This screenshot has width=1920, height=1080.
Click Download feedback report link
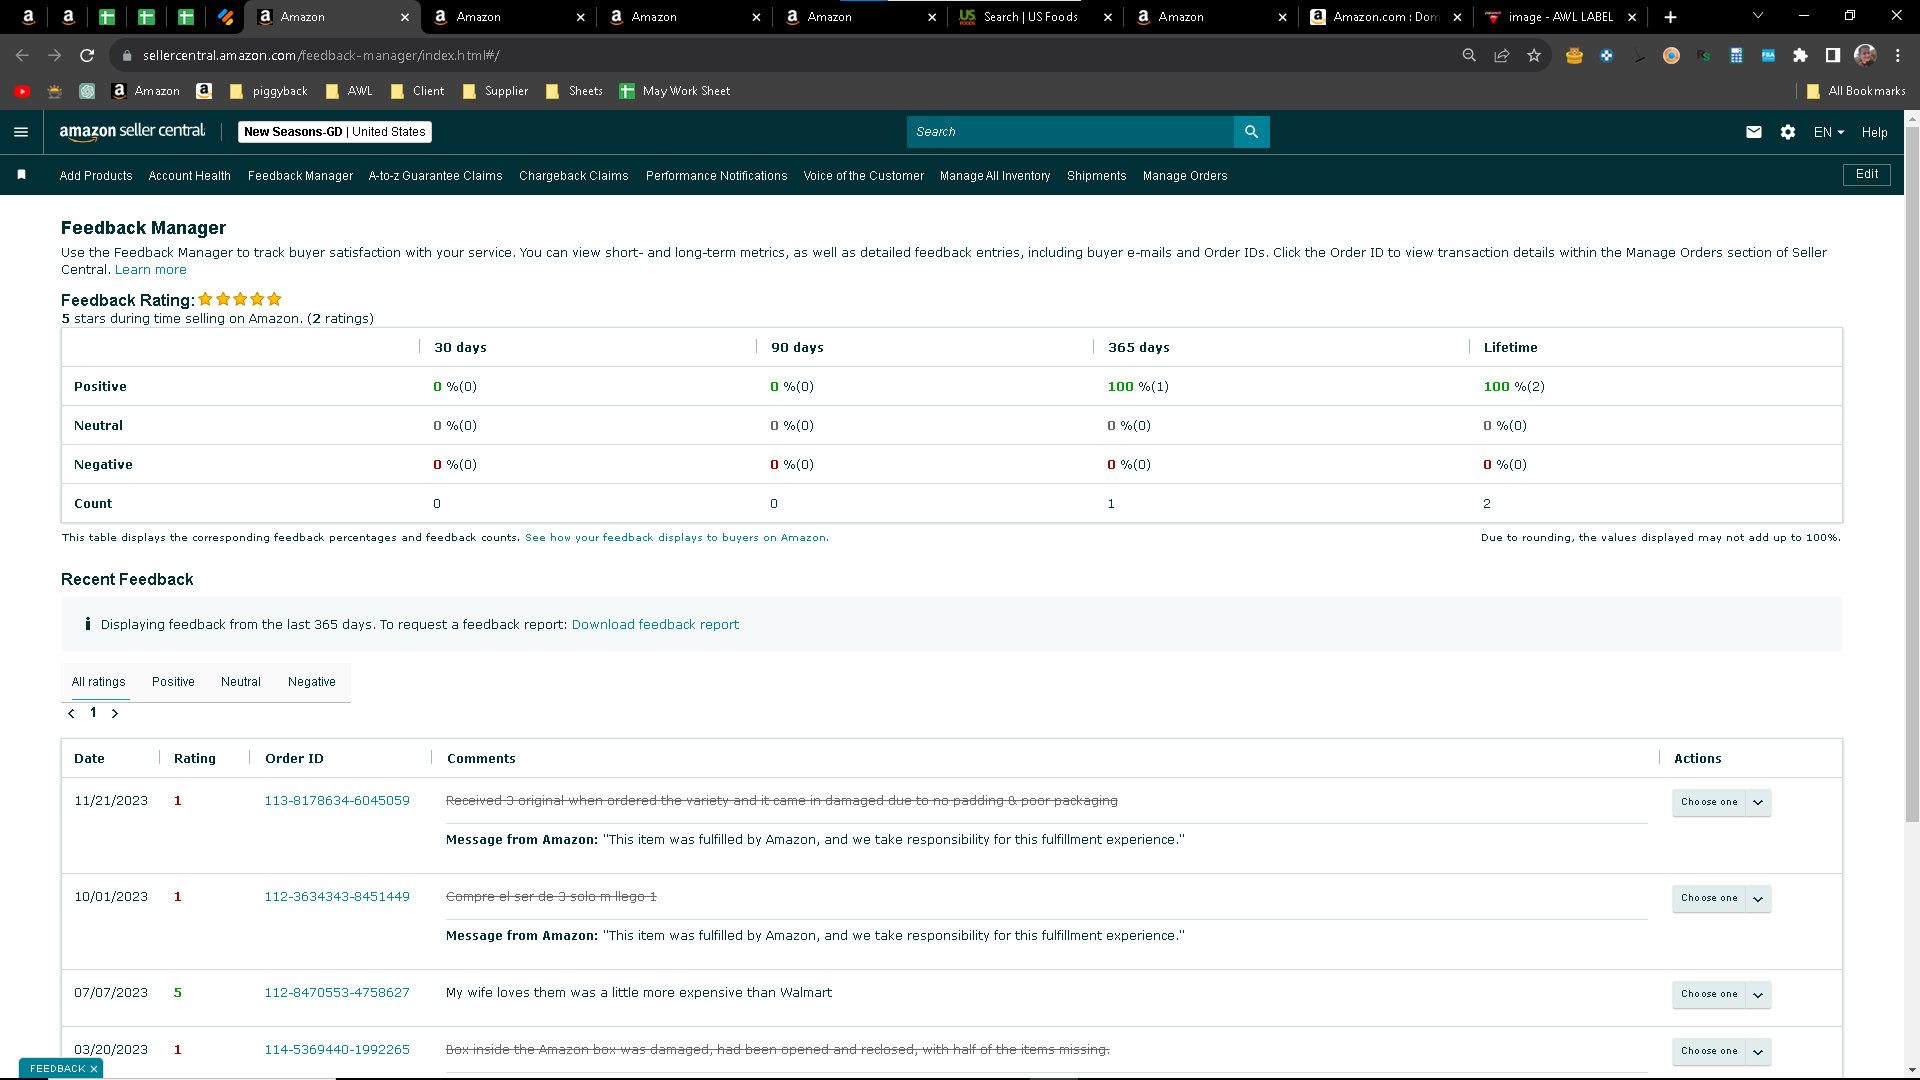[655, 625]
